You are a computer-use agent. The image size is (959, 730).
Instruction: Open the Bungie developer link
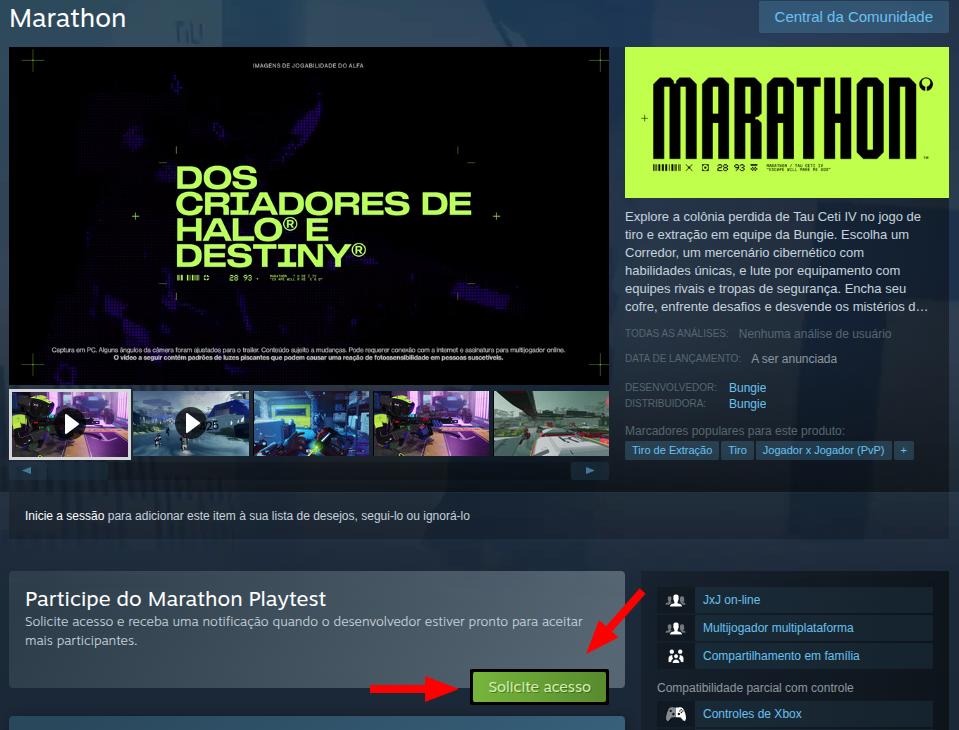coord(747,387)
